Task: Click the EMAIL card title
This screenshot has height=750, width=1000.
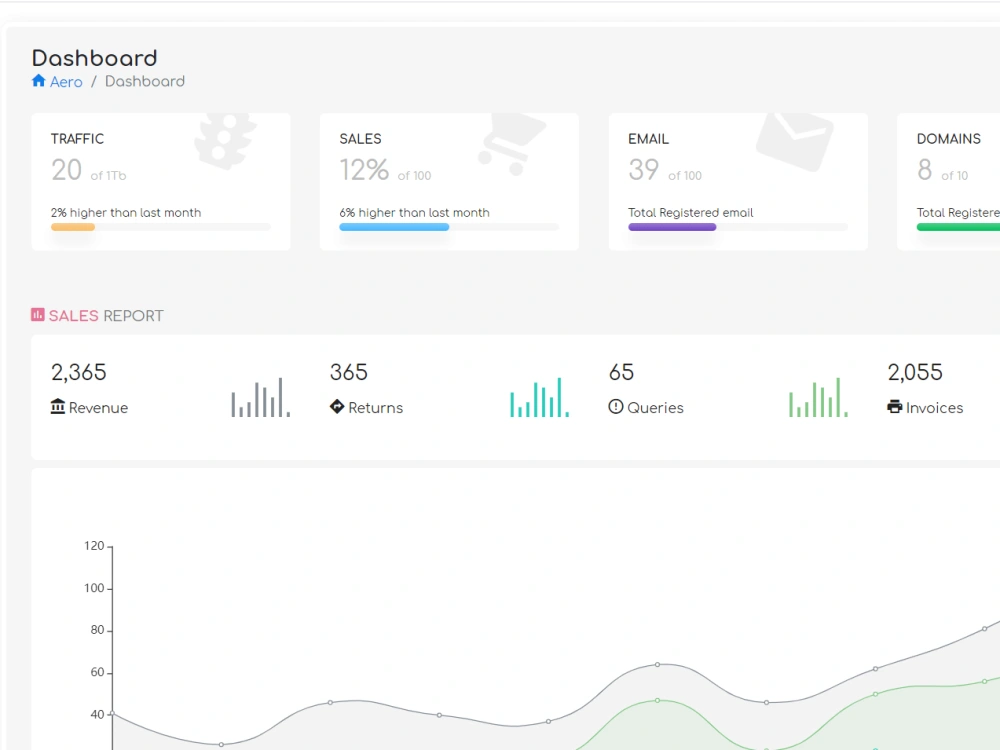Action: point(649,139)
